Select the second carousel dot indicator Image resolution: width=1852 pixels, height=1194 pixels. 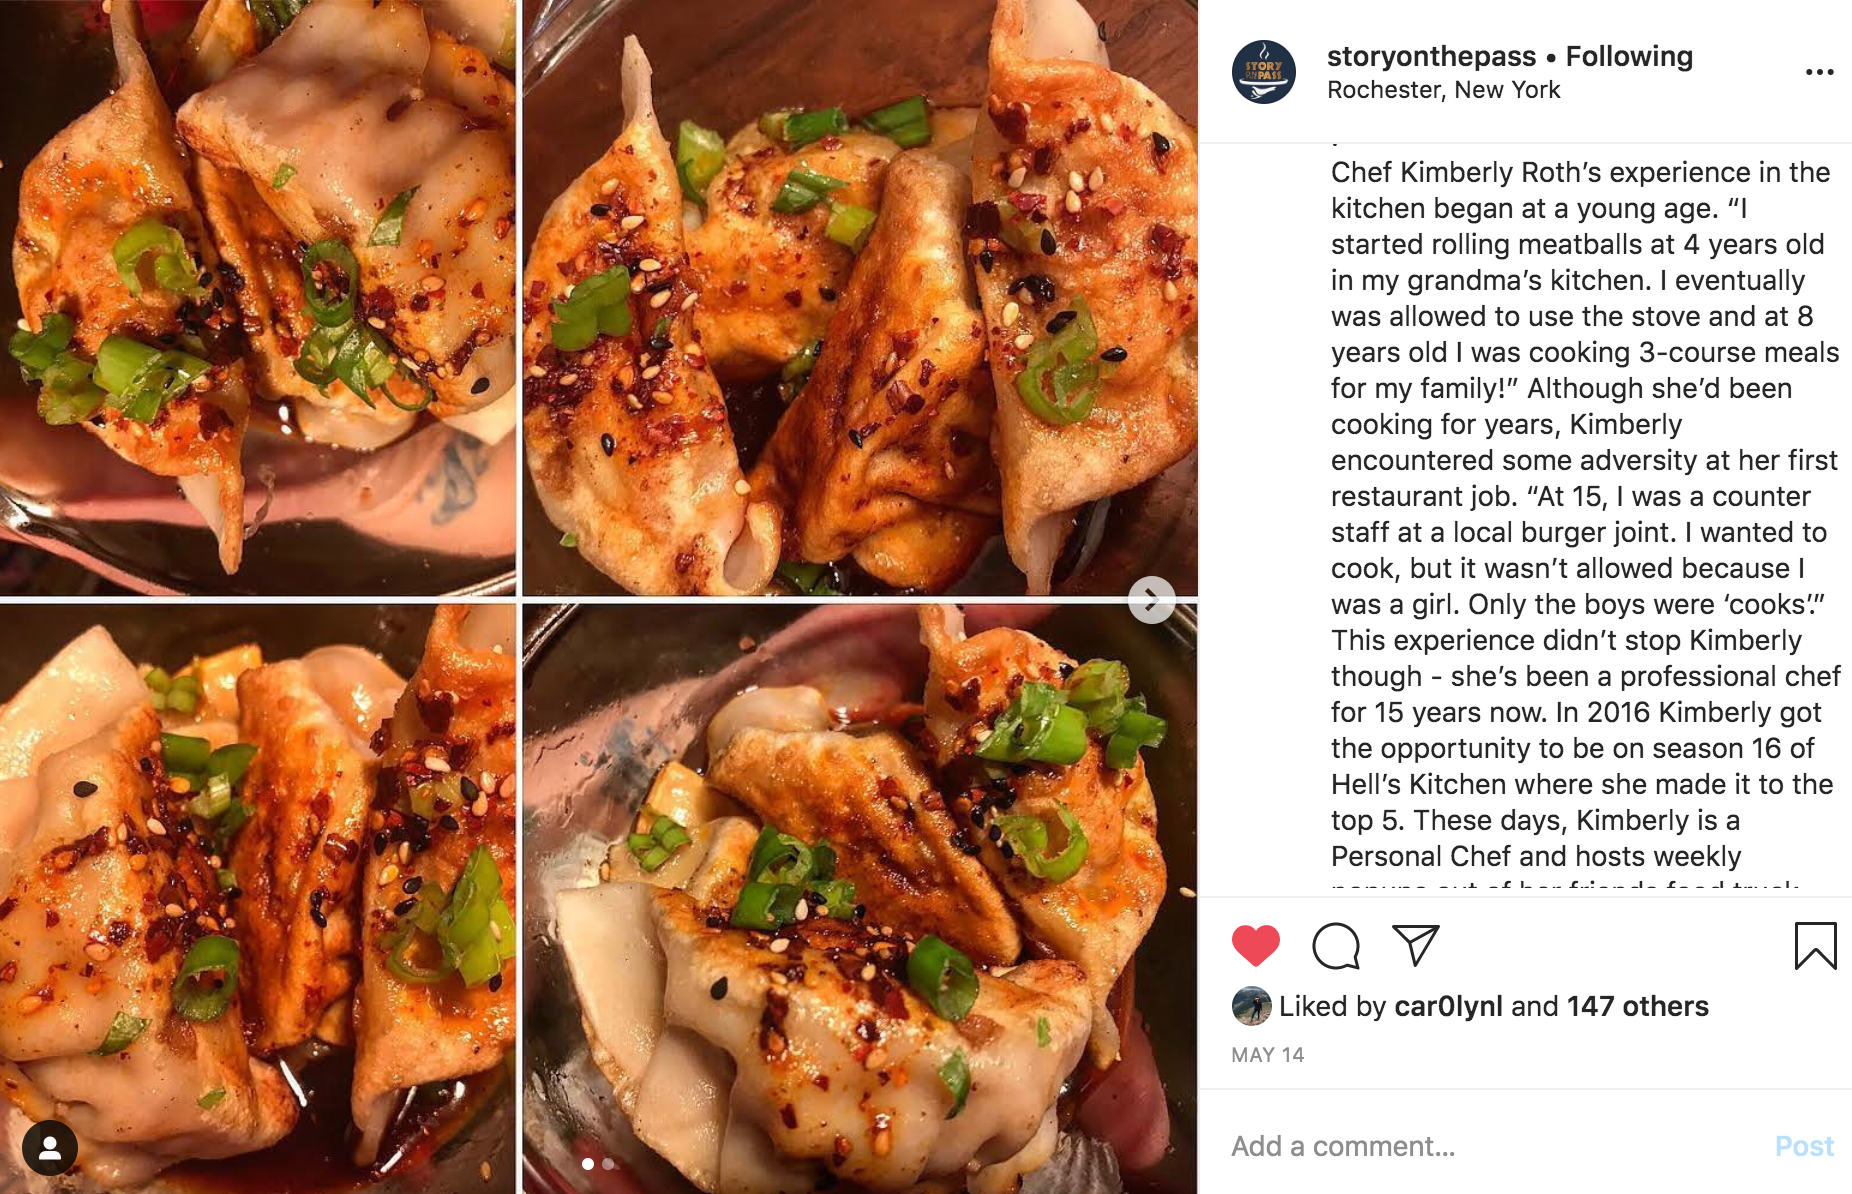(x=608, y=1163)
